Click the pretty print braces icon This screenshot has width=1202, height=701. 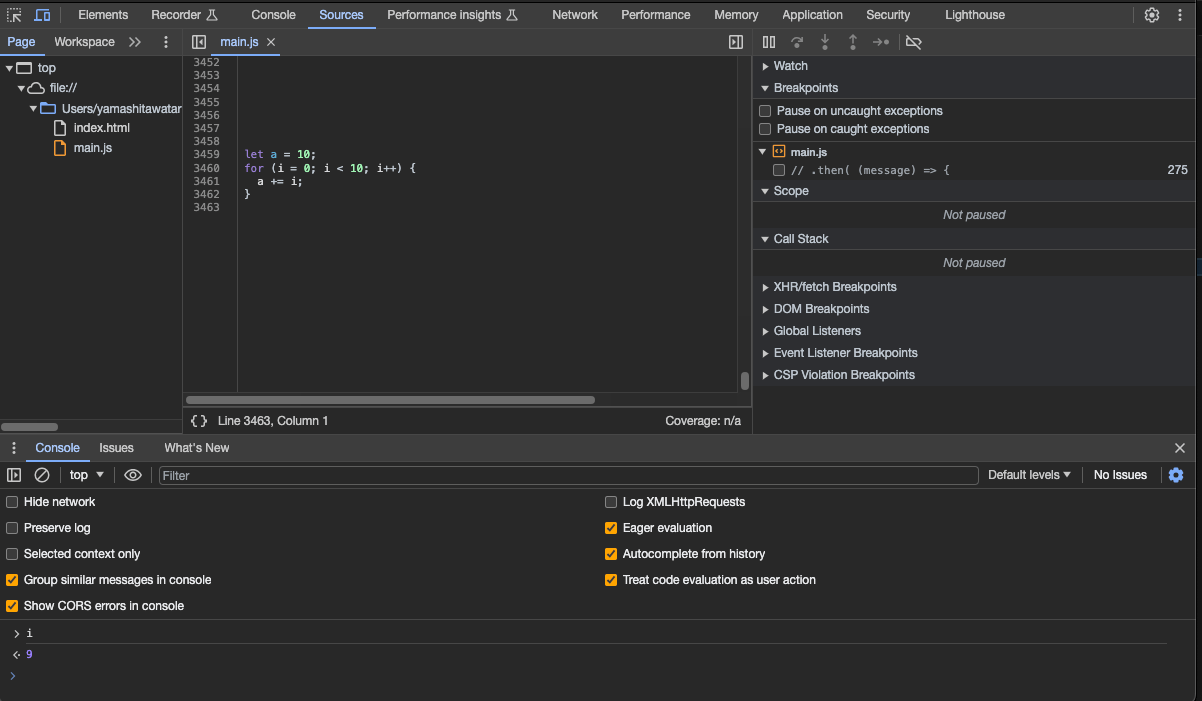[x=199, y=421]
